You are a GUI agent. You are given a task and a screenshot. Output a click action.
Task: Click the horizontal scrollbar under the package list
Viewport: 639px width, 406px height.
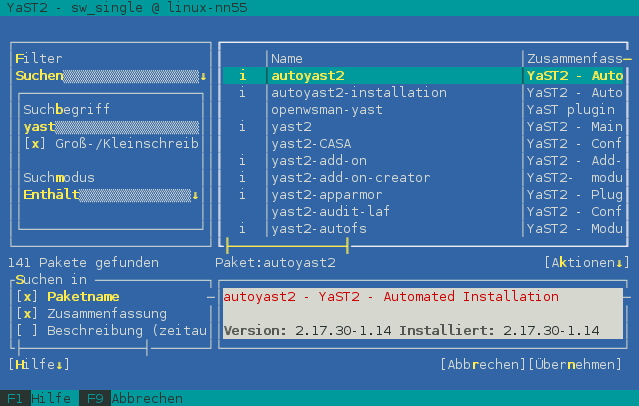coord(287,246)
